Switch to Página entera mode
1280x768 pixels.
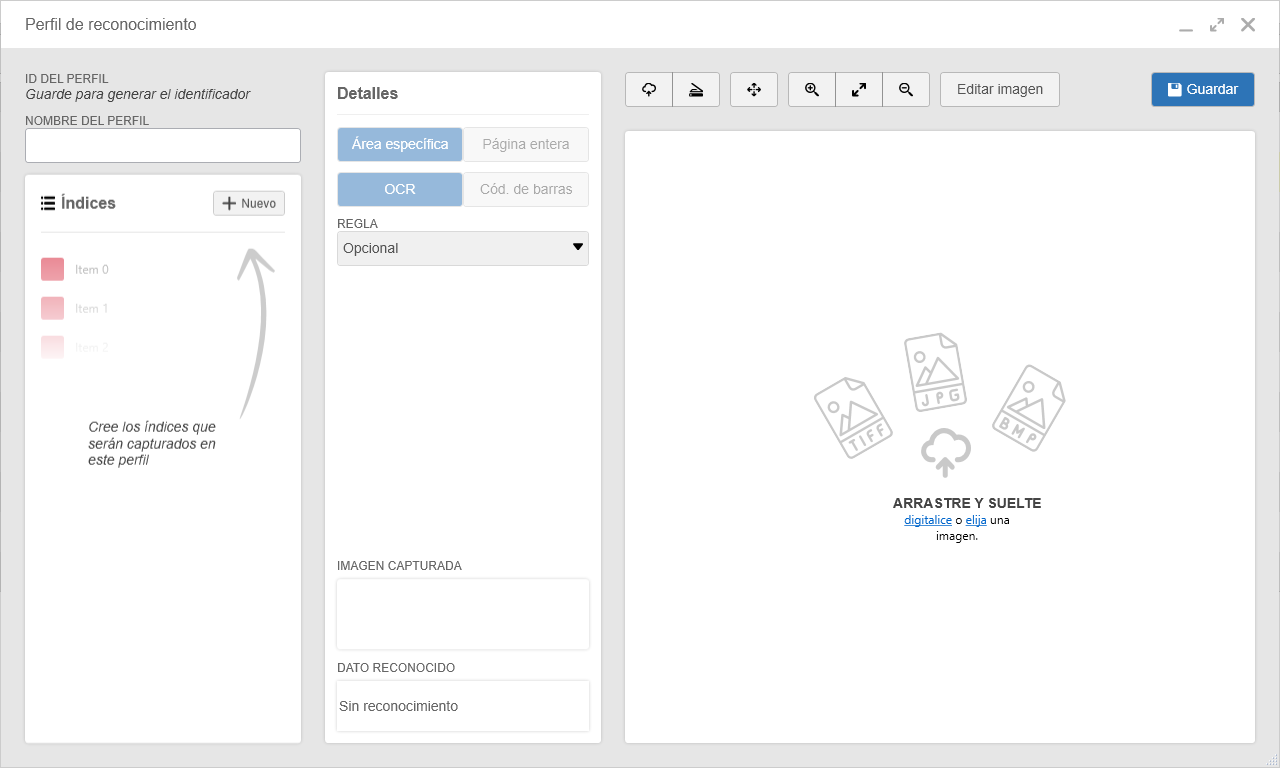[526, 144]
